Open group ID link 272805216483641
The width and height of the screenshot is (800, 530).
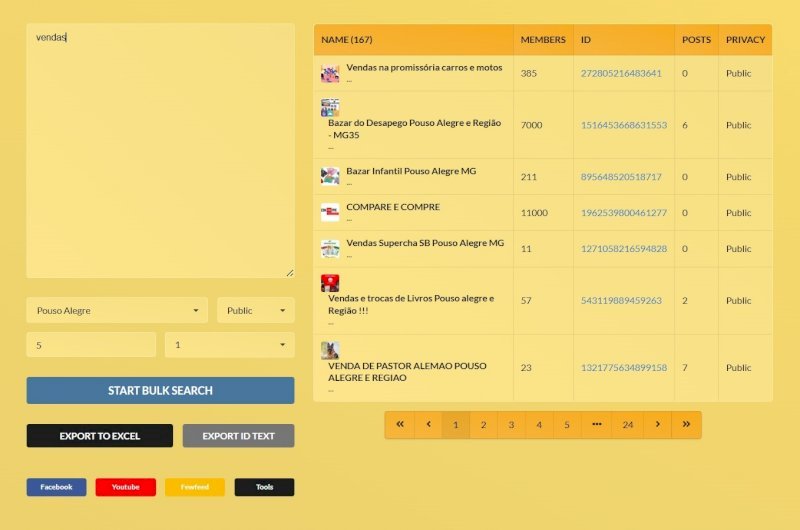(621, 73)
